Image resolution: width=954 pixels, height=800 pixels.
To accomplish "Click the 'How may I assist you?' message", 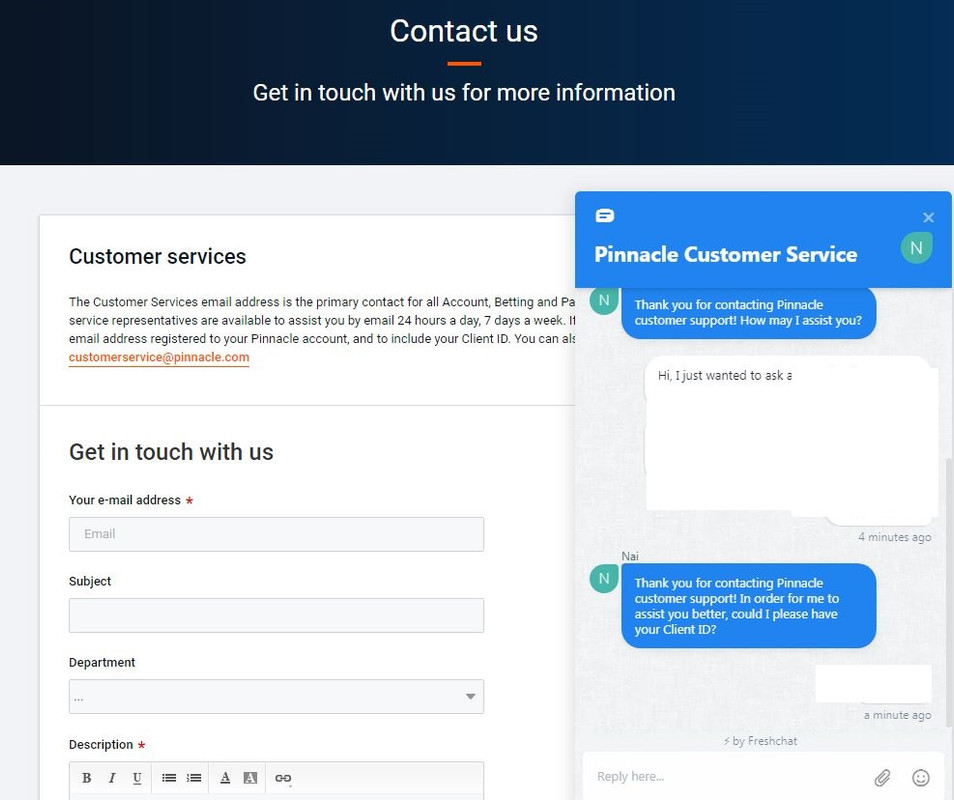I will tap(748, 313).
